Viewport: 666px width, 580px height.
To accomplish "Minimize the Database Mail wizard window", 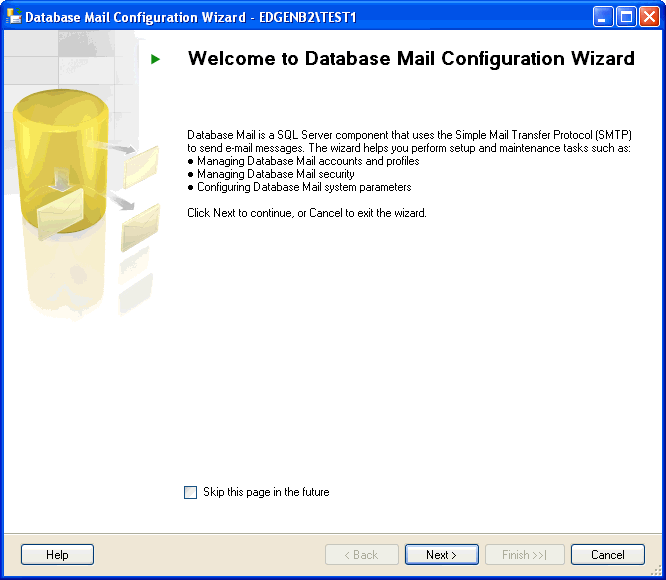I will (x=603, y=17).
